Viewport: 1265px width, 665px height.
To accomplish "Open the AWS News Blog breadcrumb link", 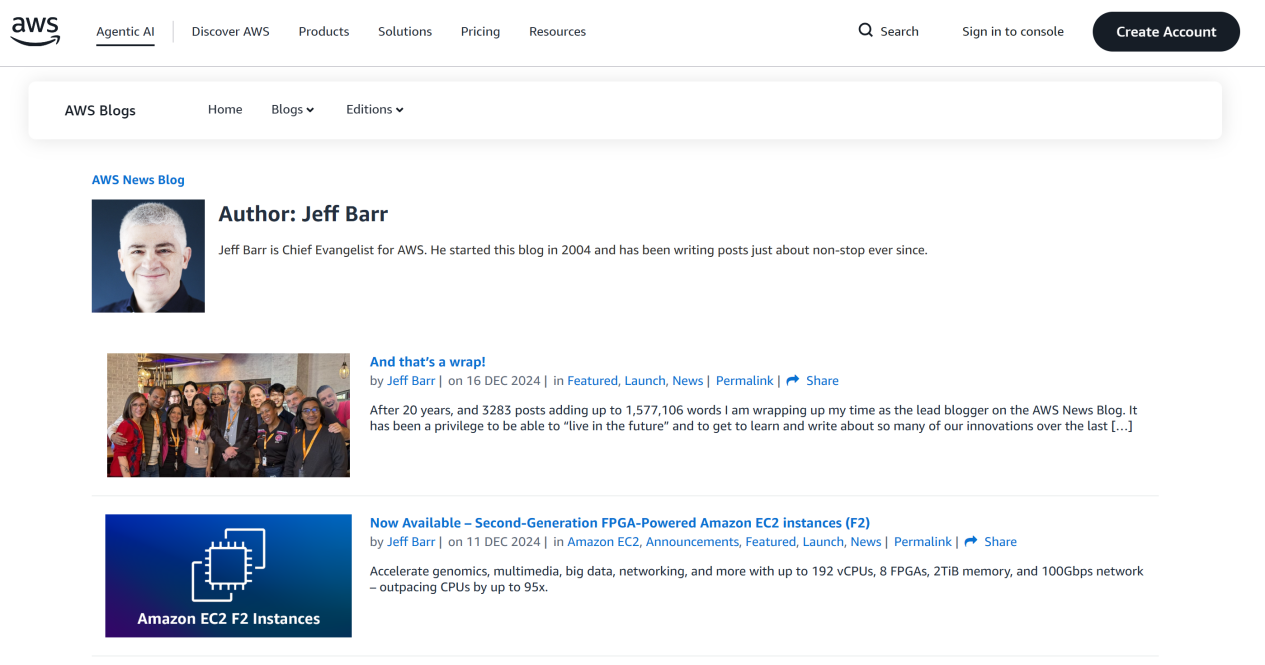I will point(138,180).
